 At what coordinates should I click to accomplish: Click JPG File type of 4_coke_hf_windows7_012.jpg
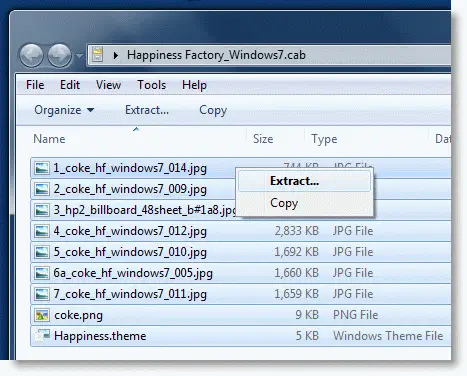[x=353, y=231]
